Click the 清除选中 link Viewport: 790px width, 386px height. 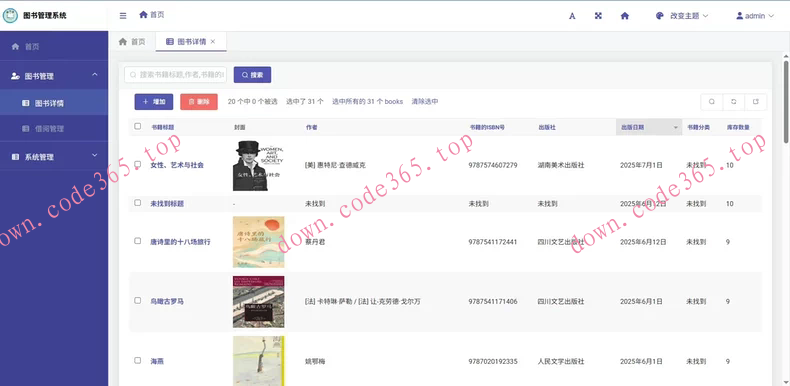(425, 101)
